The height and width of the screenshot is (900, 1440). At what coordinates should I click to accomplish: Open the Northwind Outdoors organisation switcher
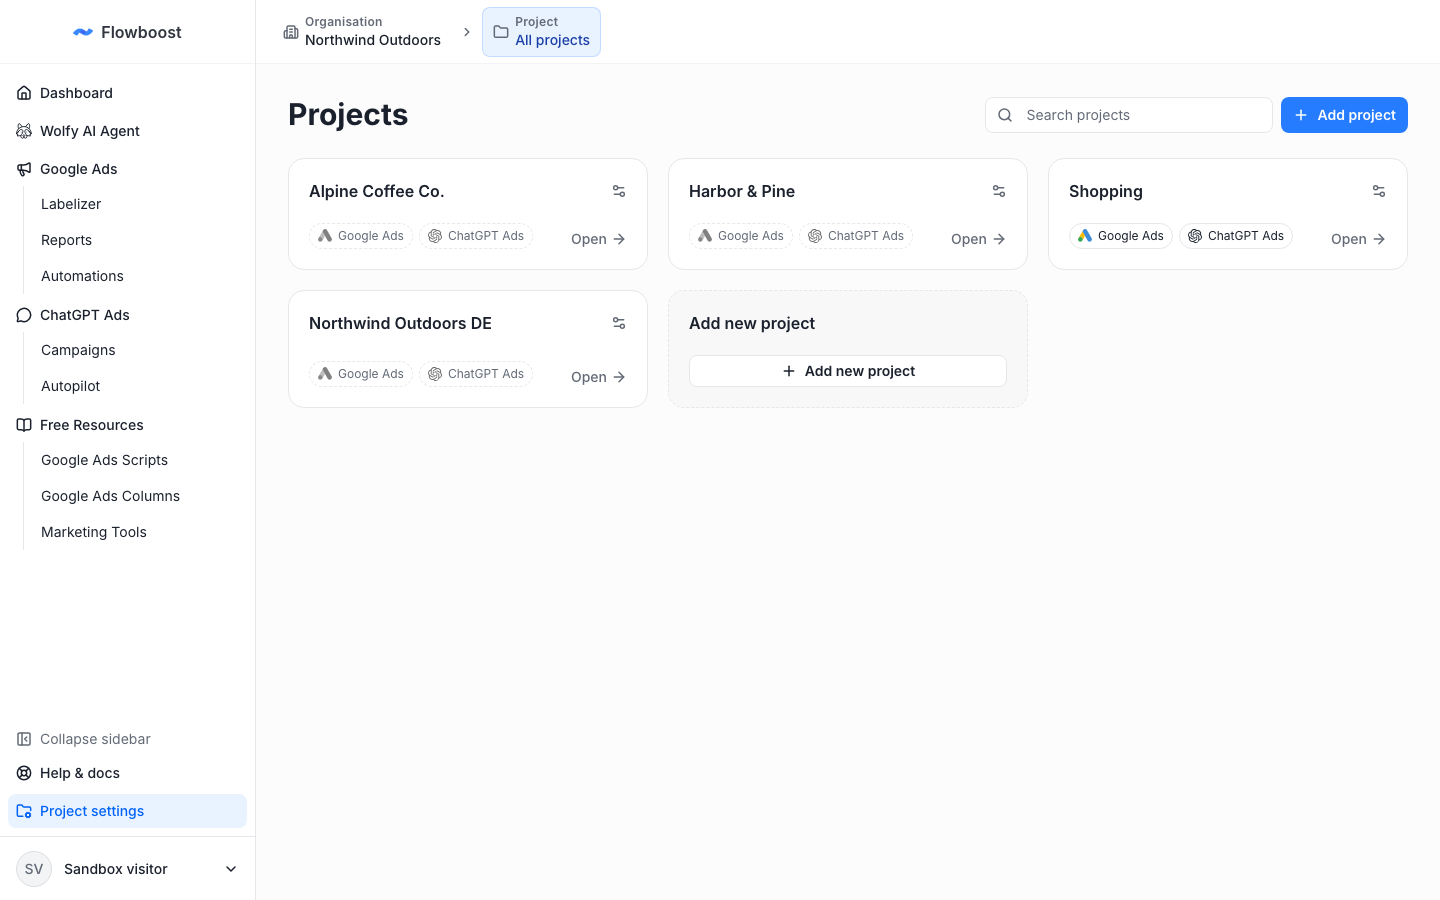pyautogui.click(x=362, y=32)
